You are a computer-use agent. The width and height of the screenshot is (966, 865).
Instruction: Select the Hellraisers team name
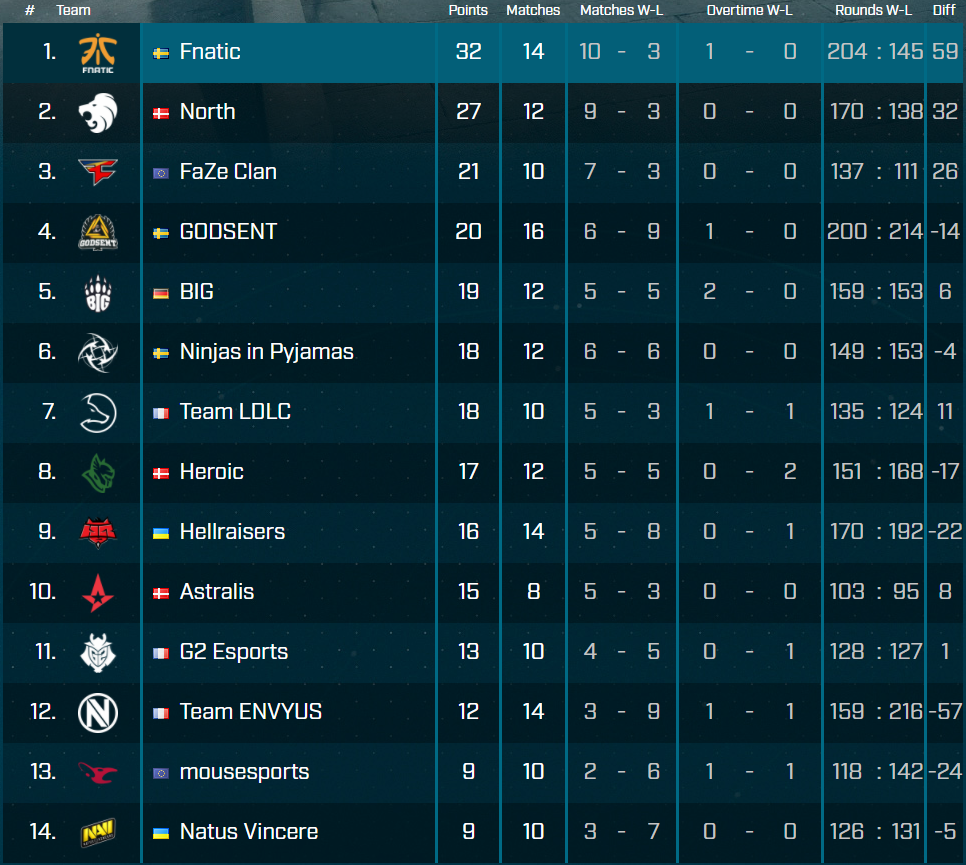coord(232,532)
